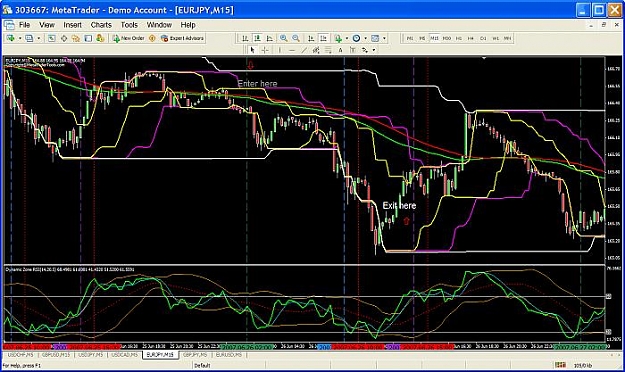Toggle Chart Shift icon
The image size is (625, 372).
coord(323,38)
